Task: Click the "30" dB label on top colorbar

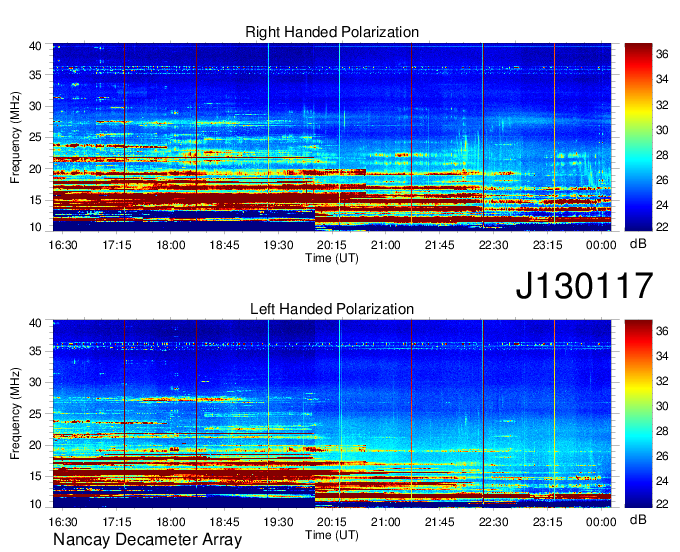Action: (662, 130)
